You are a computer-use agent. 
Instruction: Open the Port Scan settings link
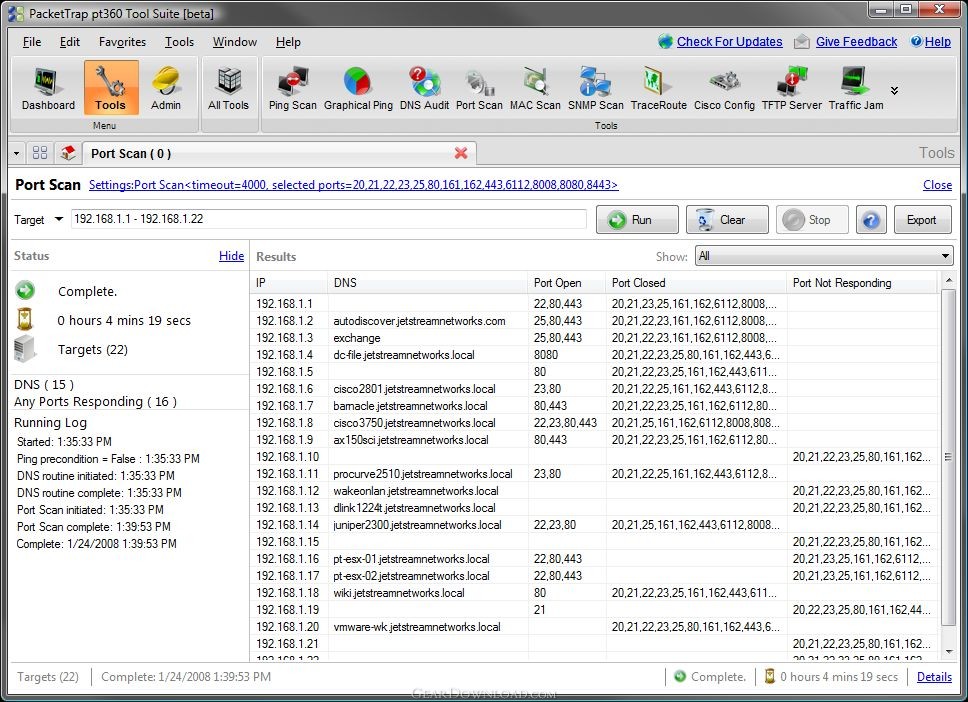point(353,185)
